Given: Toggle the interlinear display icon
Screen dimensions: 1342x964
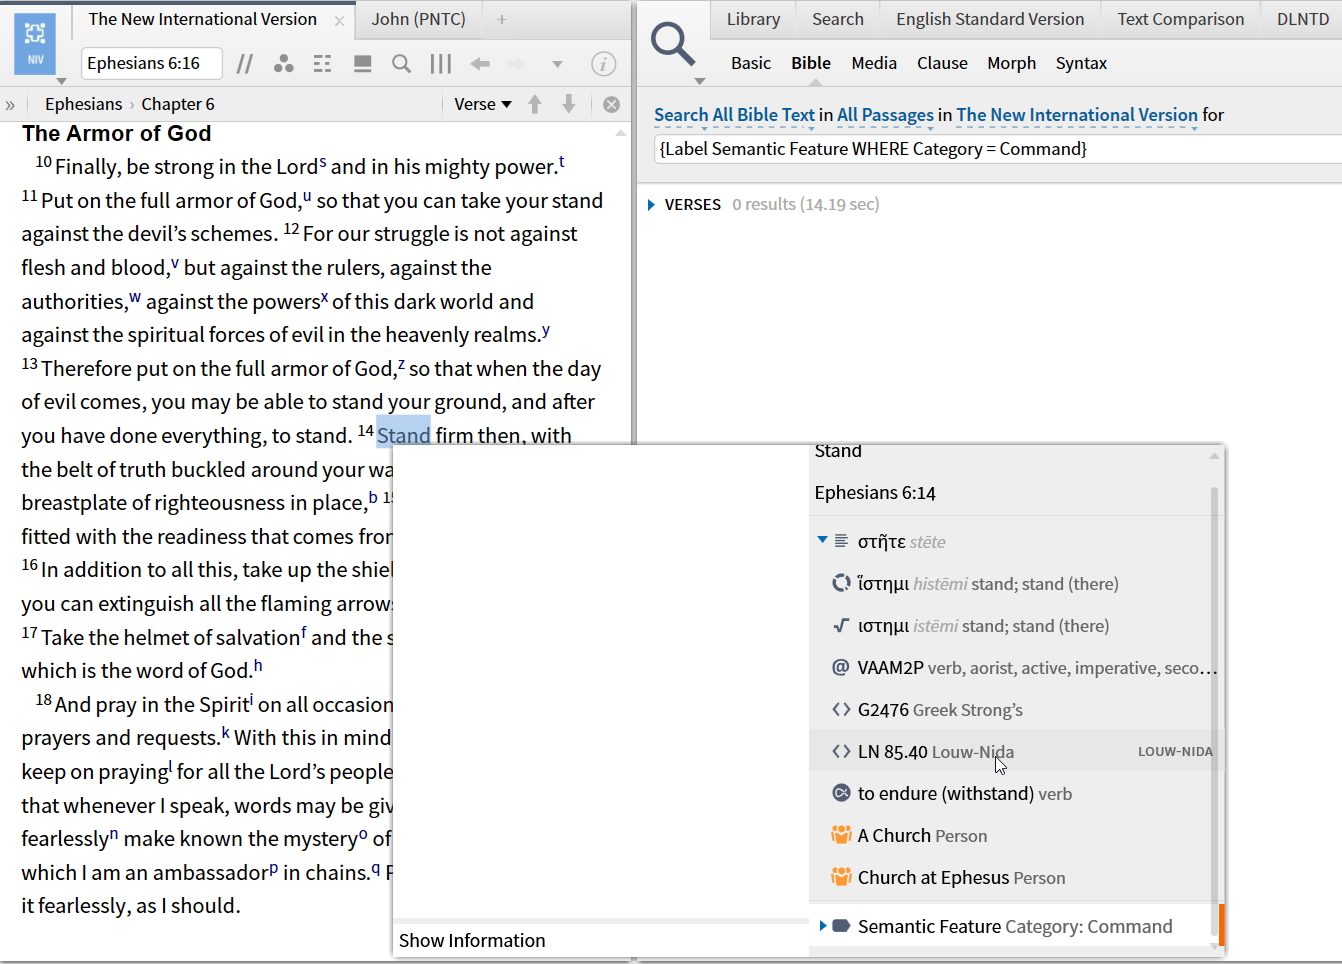Looking at the screenshot, I should coord(322,64).
